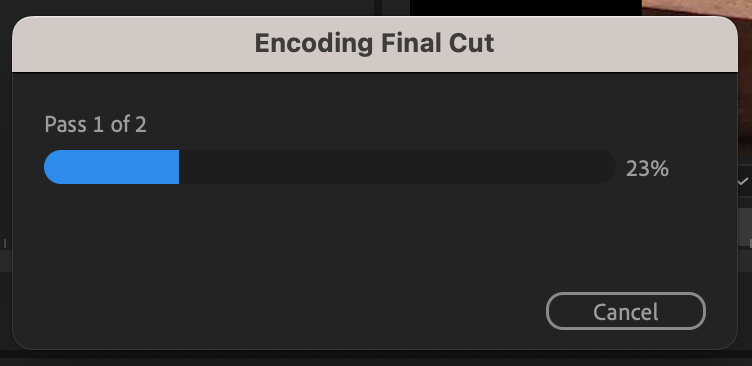
Task: Click the dark panel in top-left background
Action: coord(187,7)
